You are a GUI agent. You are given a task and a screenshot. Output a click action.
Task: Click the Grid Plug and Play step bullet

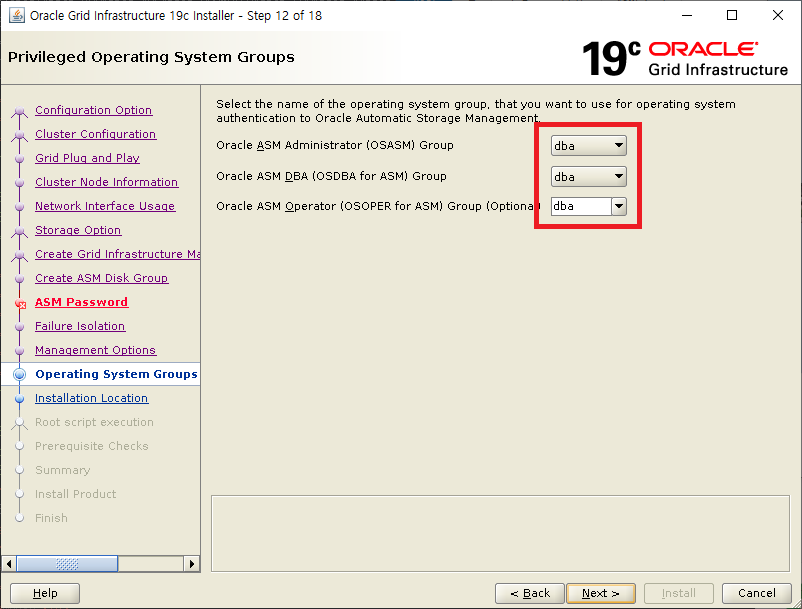(x=19, y=159)
